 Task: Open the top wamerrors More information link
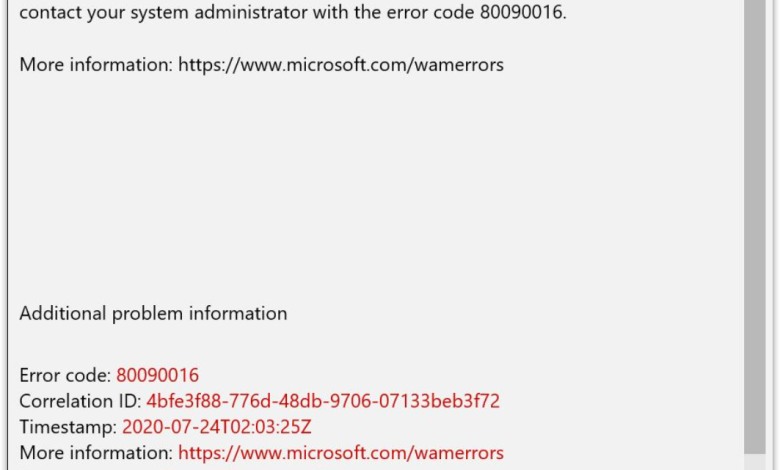[341, 65]
